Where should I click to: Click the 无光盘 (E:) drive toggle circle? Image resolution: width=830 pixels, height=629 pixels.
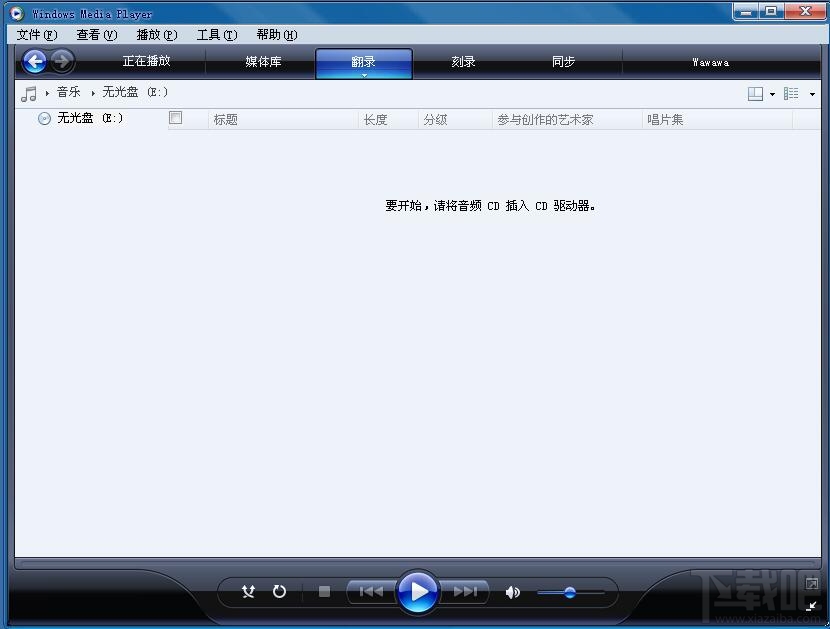[x=44, y=118]
